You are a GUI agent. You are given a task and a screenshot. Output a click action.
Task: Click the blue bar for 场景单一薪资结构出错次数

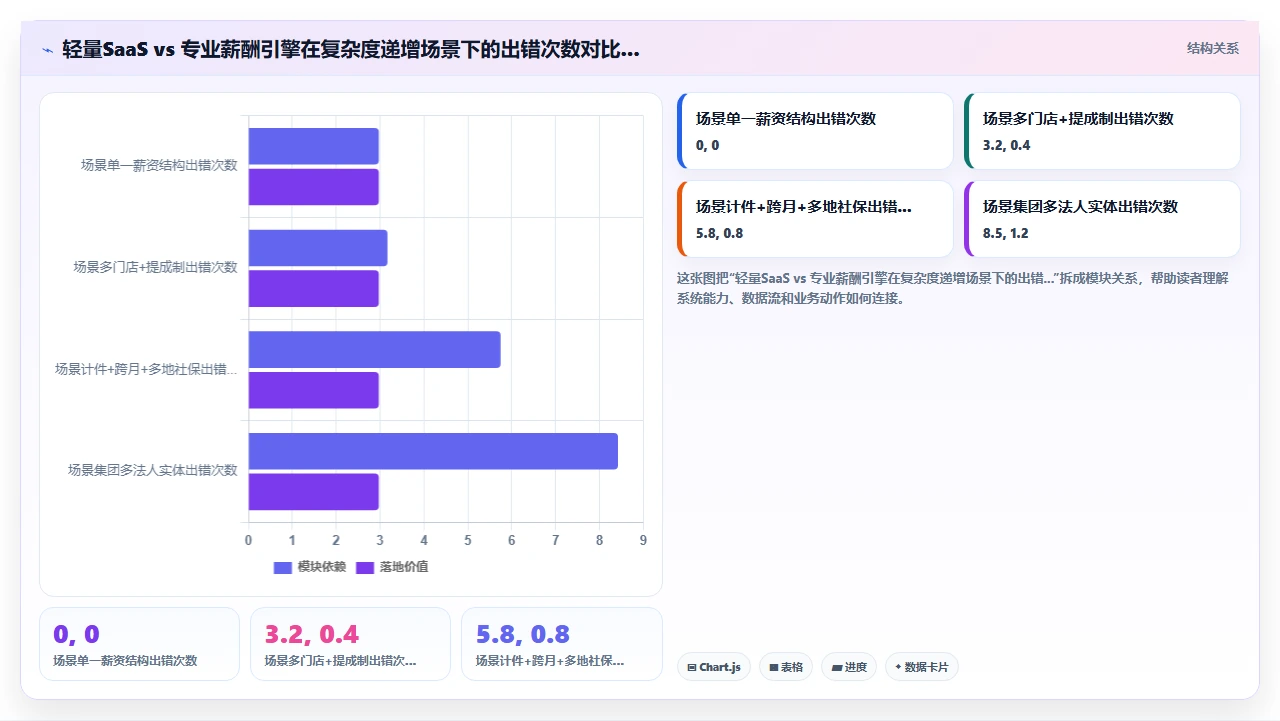point(314,146)
